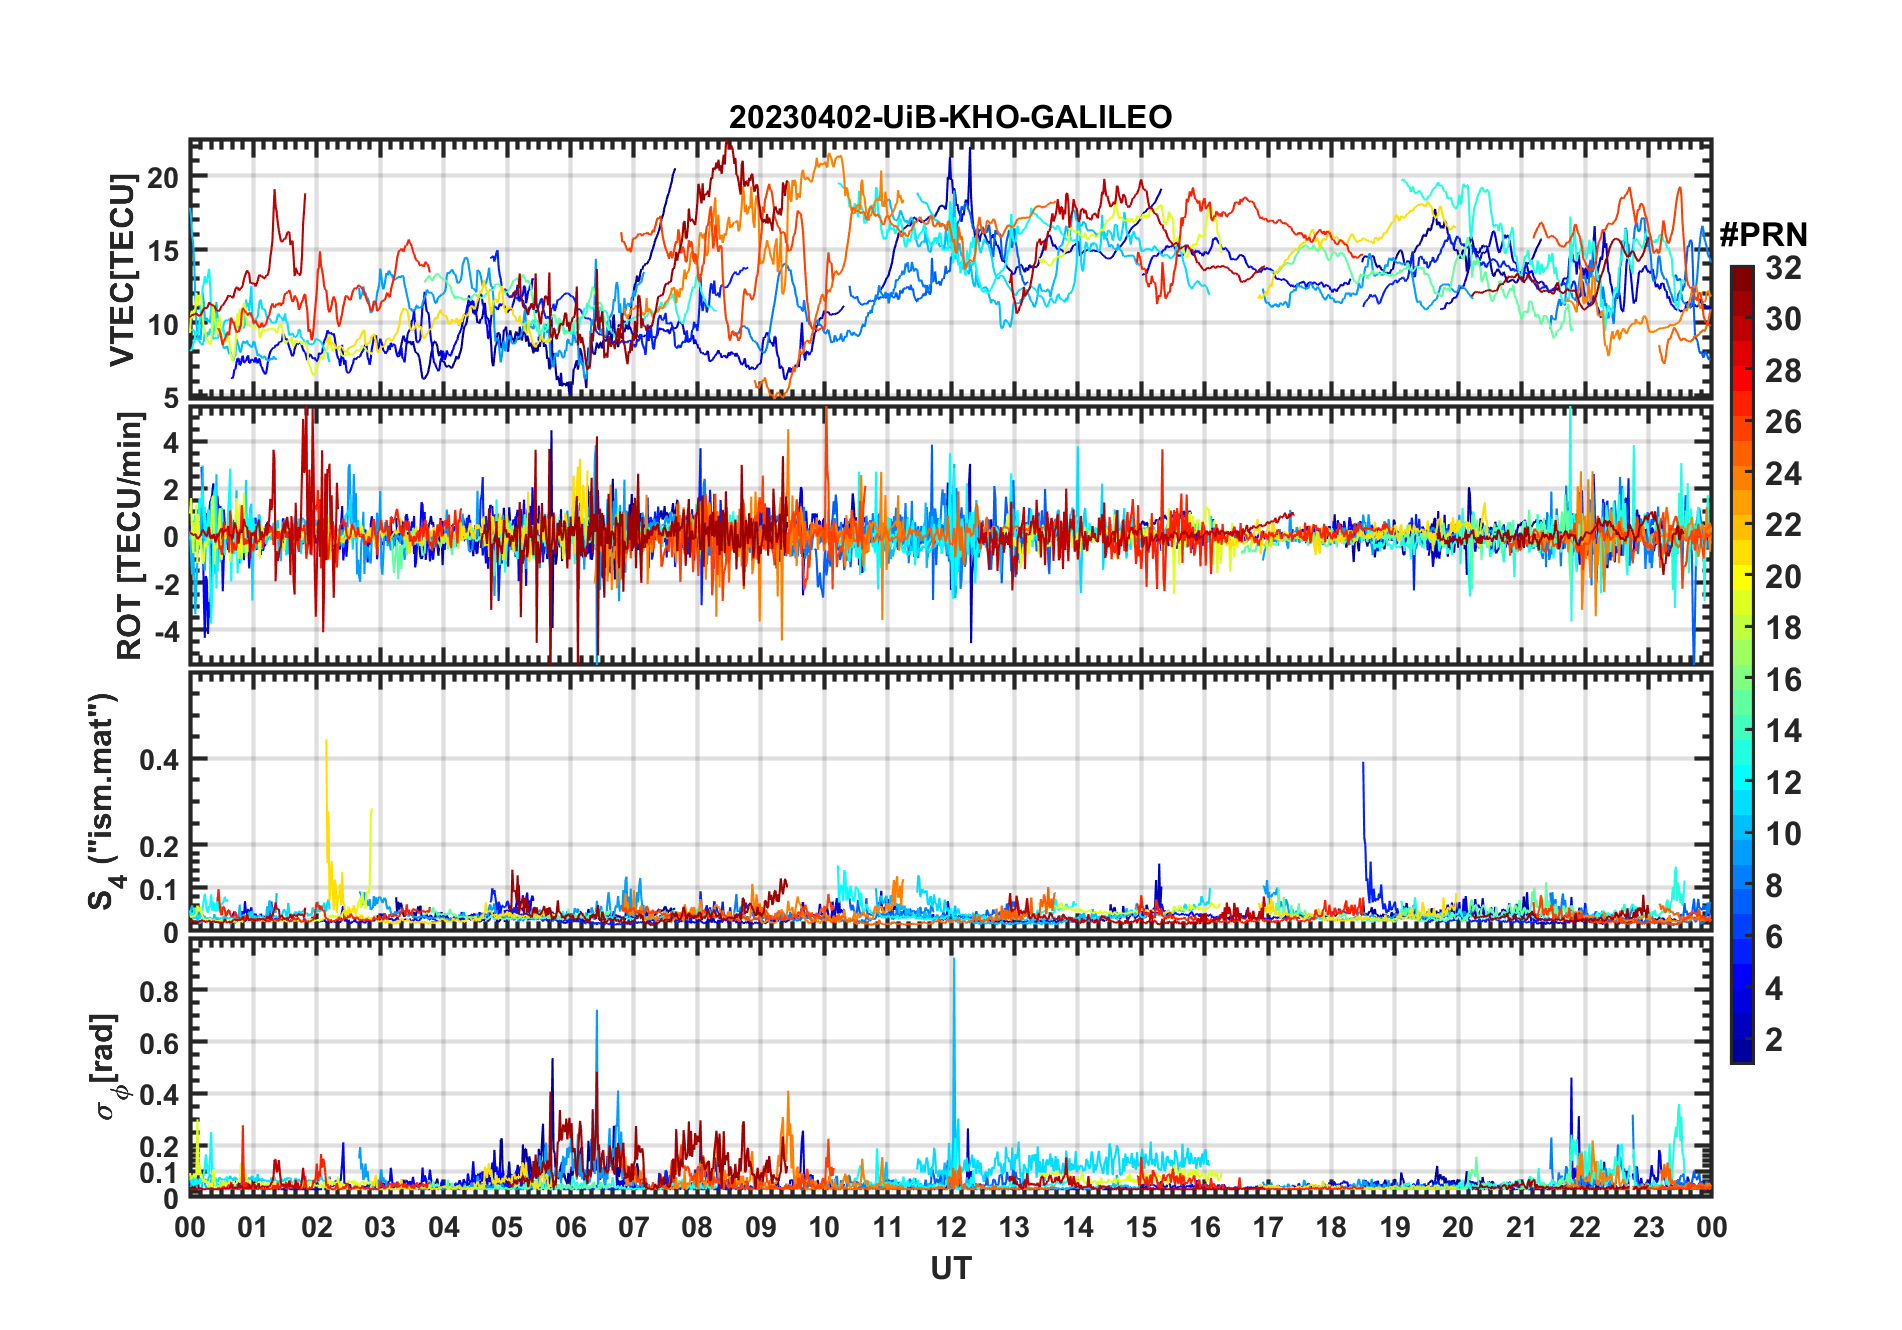This screenshot has height=1330, width=1902.
Task: Select colorbar tick label 8
Action: (1774, 885)
